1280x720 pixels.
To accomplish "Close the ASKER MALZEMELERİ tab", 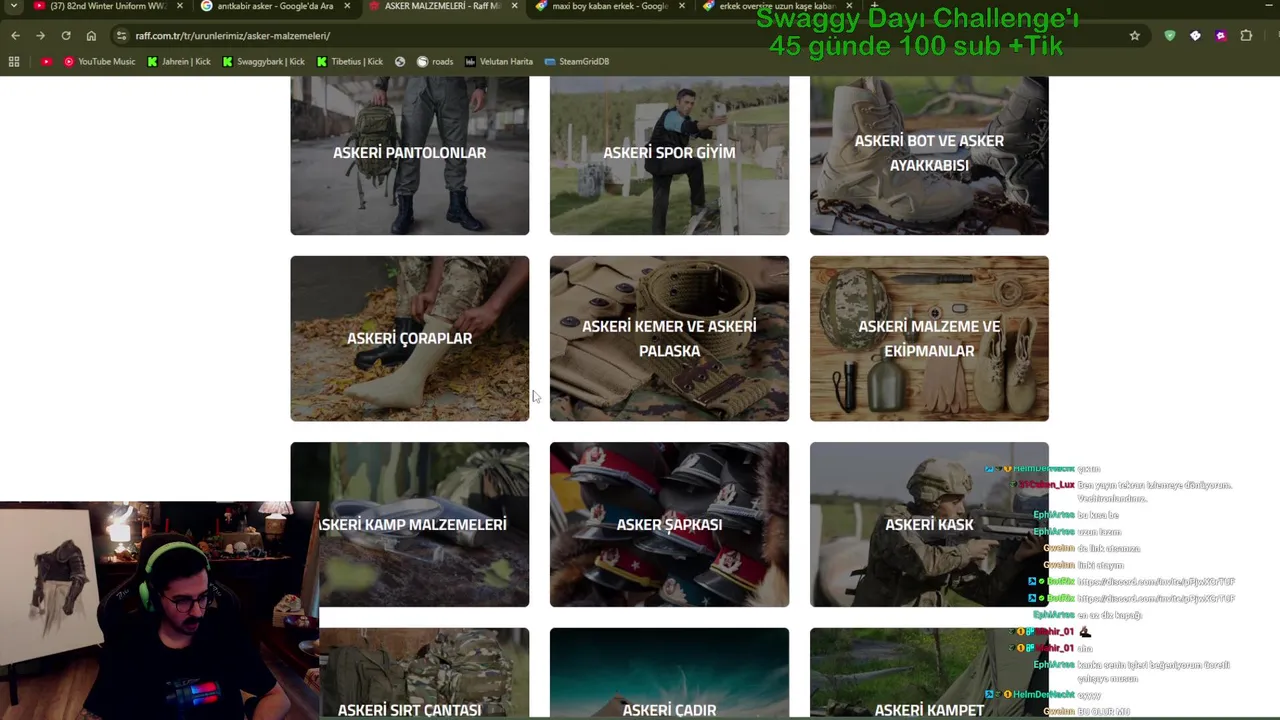I will [x=514, y=6].
